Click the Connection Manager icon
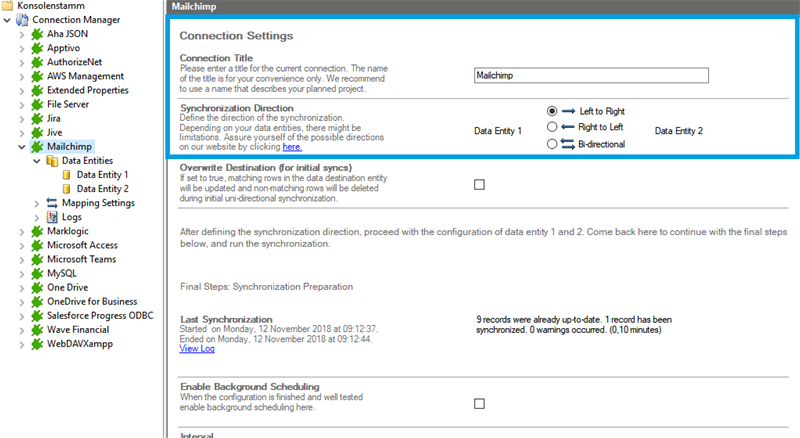The image size is (800, 438). [x=23, y=20]
